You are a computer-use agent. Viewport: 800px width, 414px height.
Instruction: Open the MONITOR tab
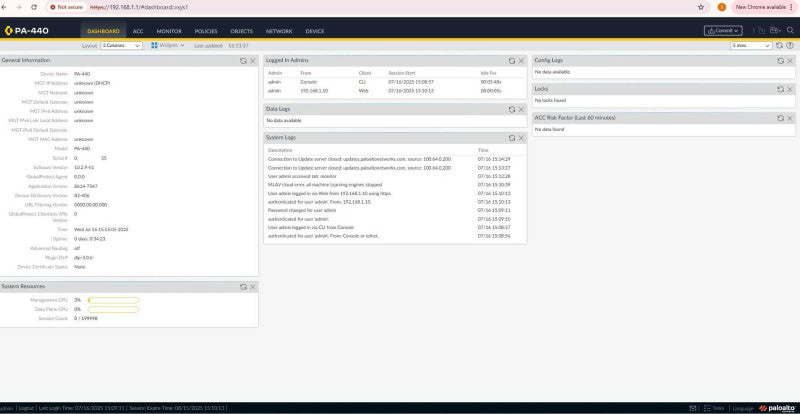169,31
